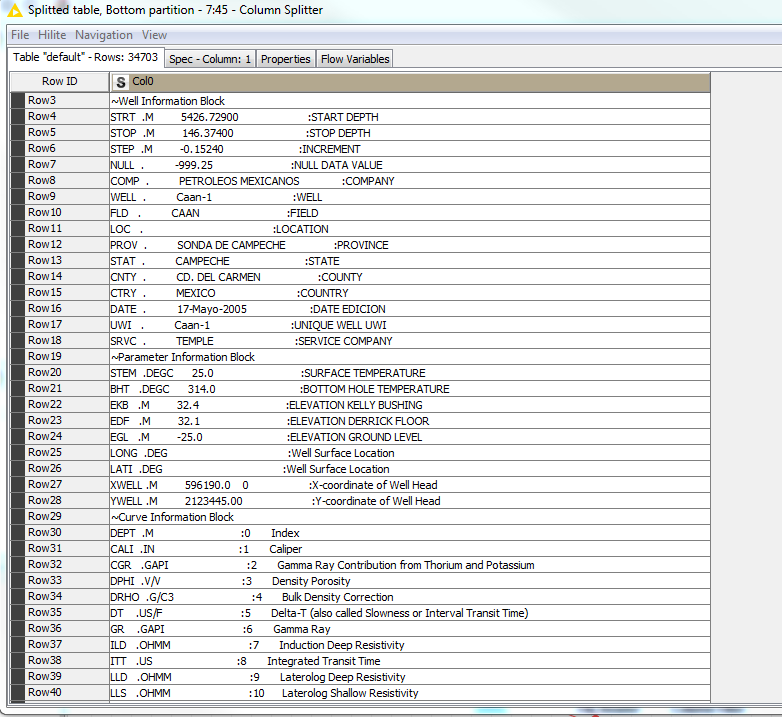This screenshot has height=717, width=782.
Task: Switch to the Spec - Column: 1 tab
Action: tap(209, 59)
